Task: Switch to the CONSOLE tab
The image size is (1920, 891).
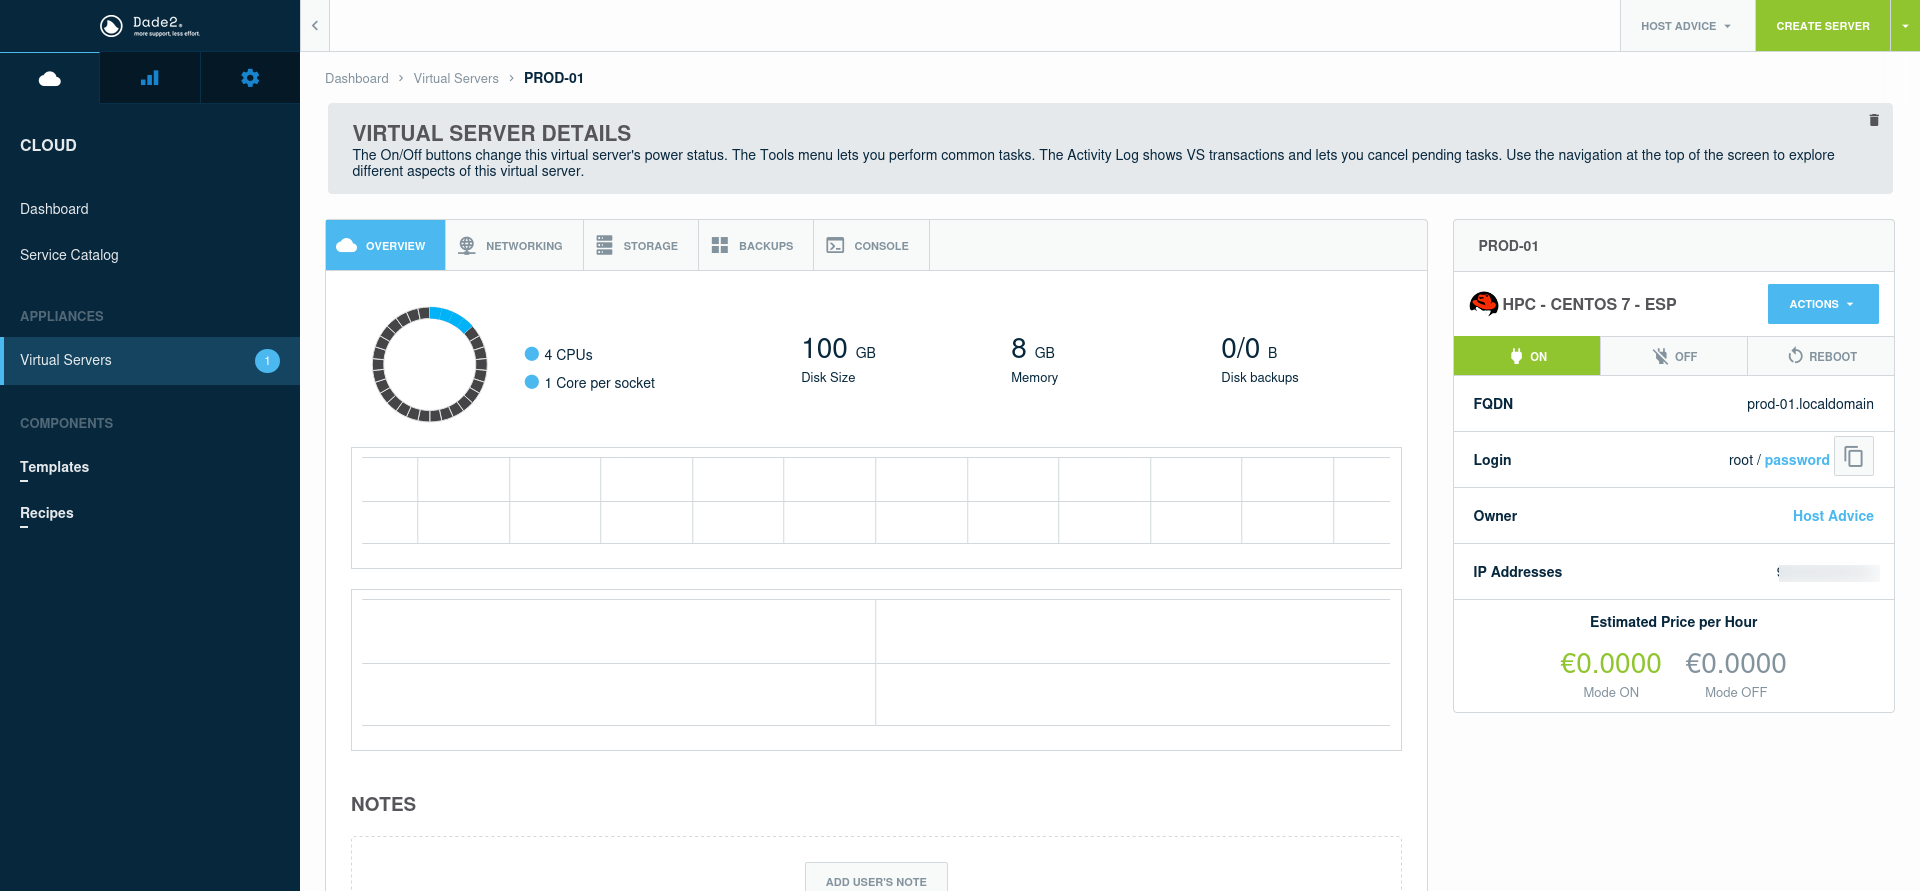Action: click(x=871, y=245)
